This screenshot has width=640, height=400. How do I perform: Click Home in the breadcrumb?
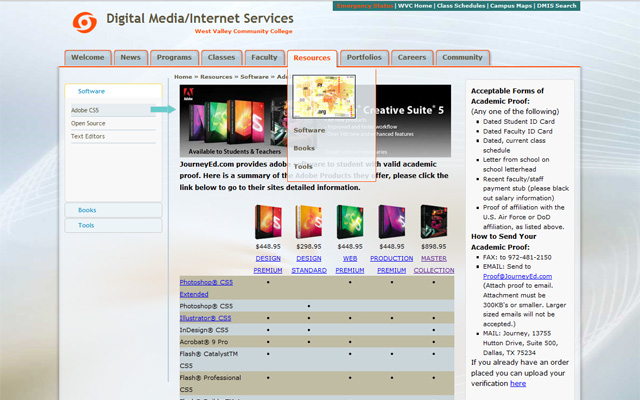[183, 77]
